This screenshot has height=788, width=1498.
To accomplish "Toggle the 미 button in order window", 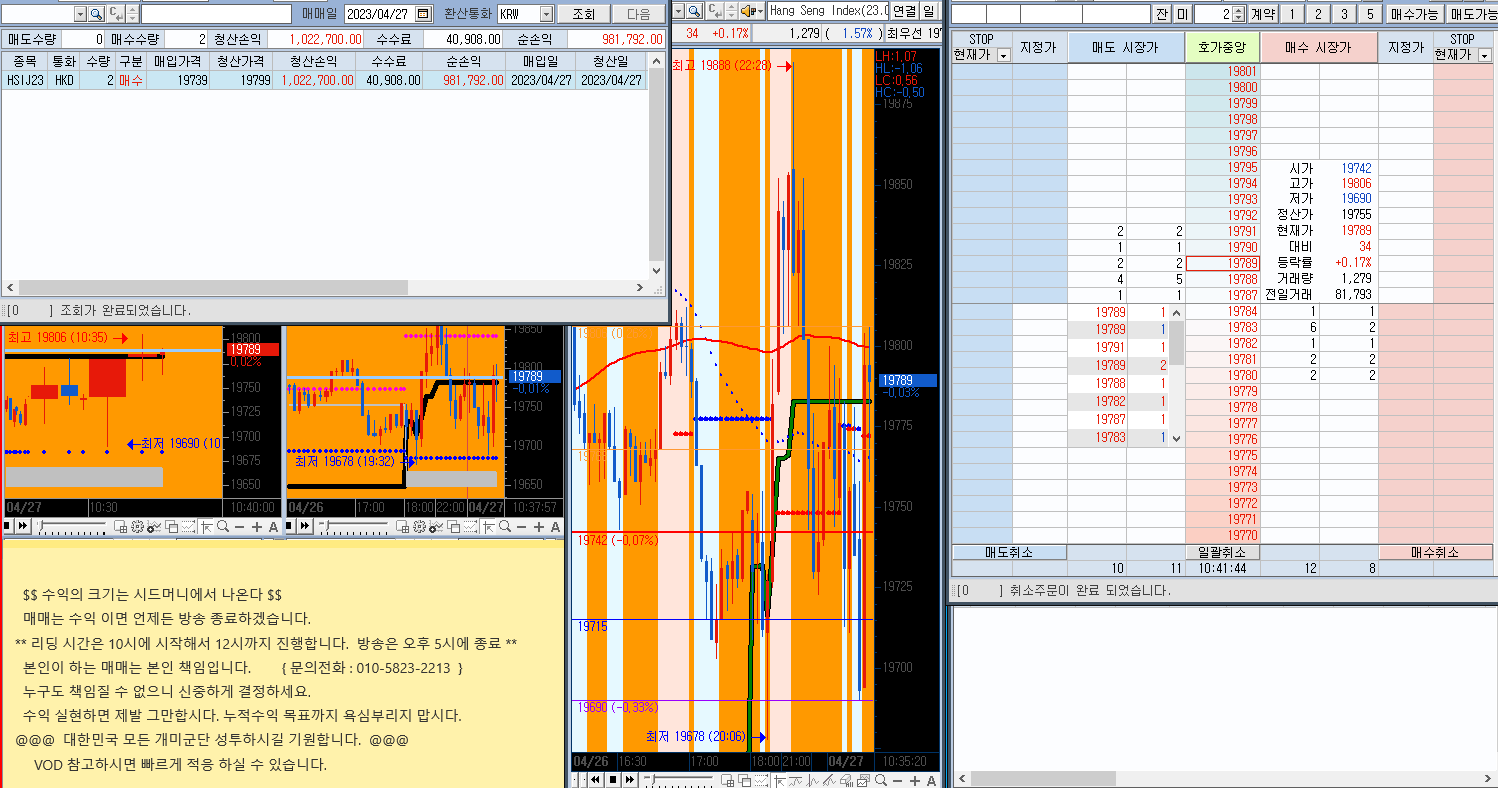I will [1182, 14].
